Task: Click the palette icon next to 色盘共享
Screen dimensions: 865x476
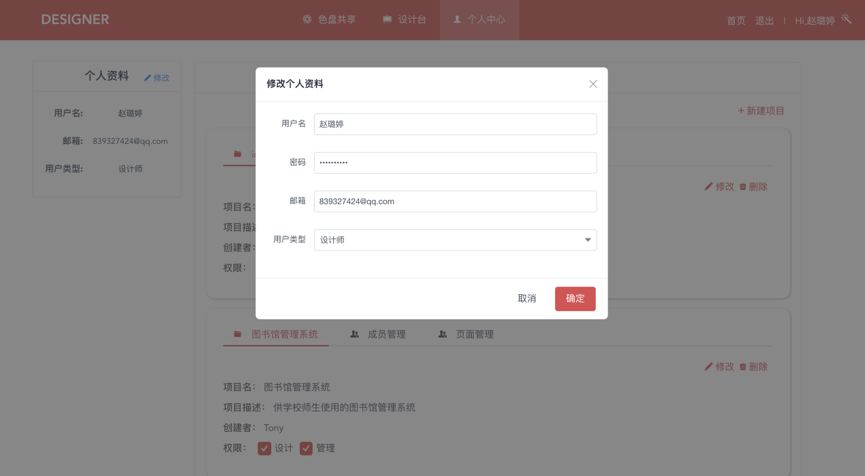Action: [x=307, y=19]
